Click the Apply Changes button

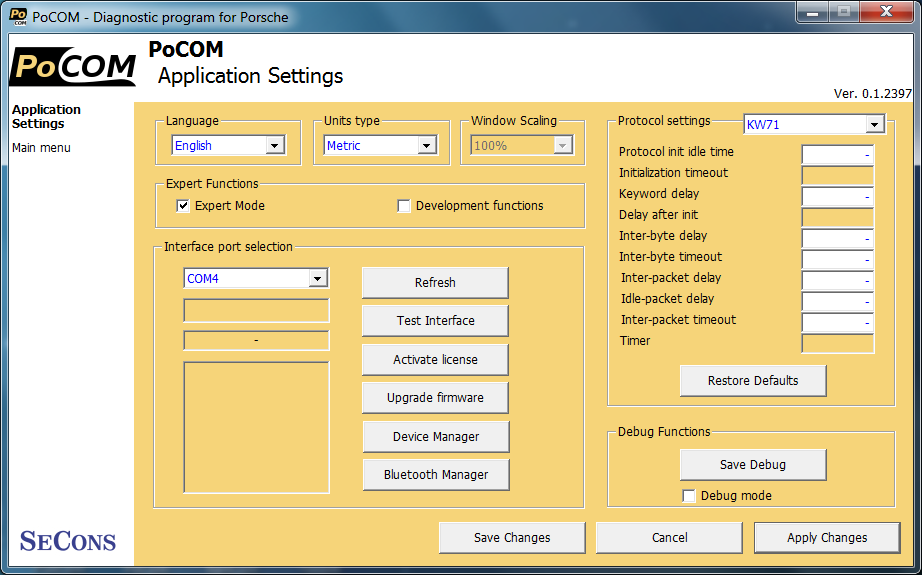pos(827,537)
